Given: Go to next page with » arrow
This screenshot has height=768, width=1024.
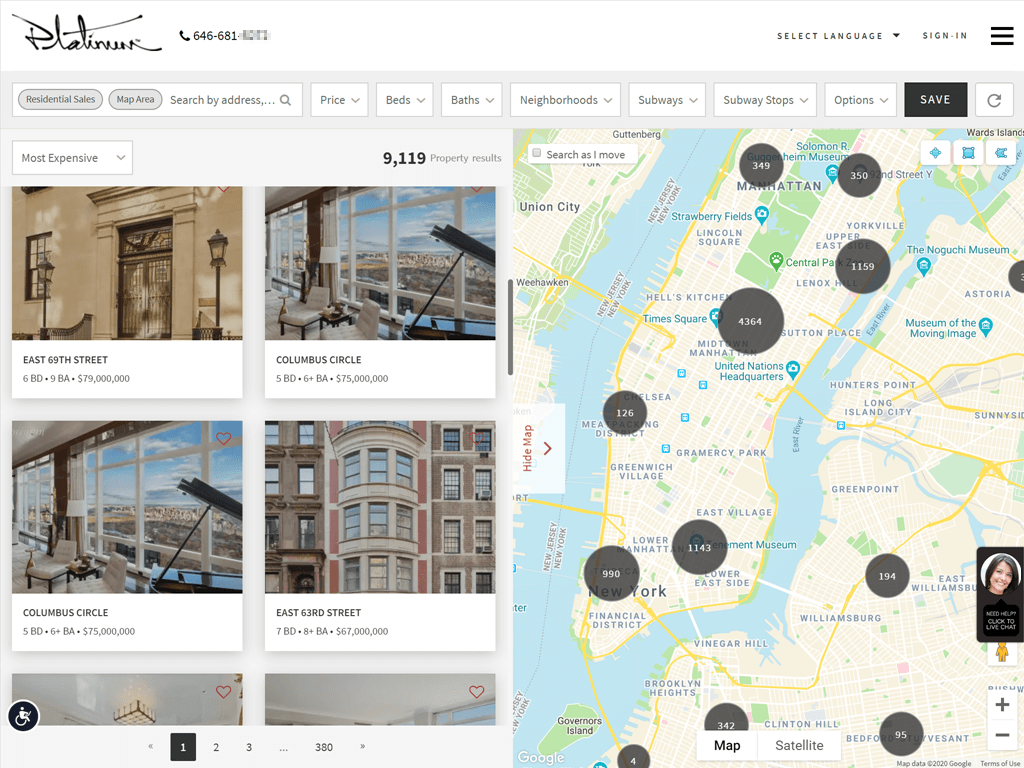Looking at the screenshot, I should click(x=362, y=746).
